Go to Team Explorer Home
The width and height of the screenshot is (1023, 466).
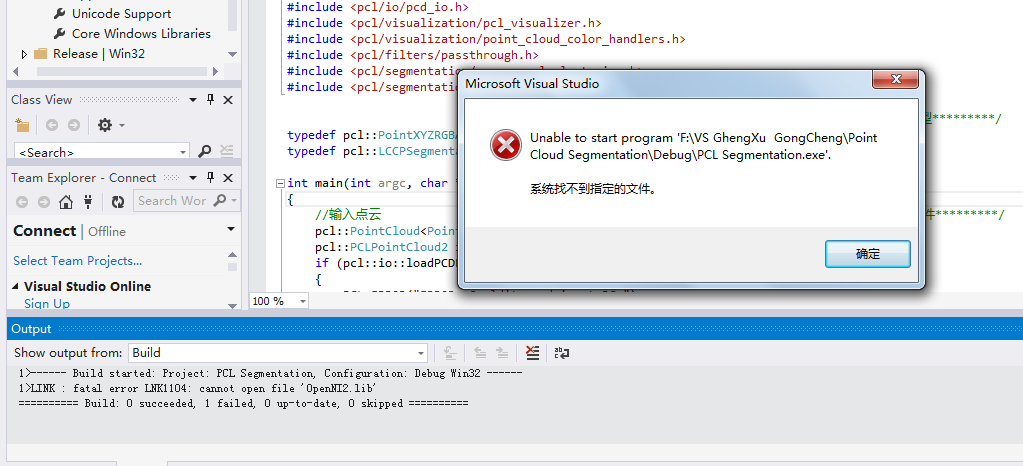click(x=65, y=202)
